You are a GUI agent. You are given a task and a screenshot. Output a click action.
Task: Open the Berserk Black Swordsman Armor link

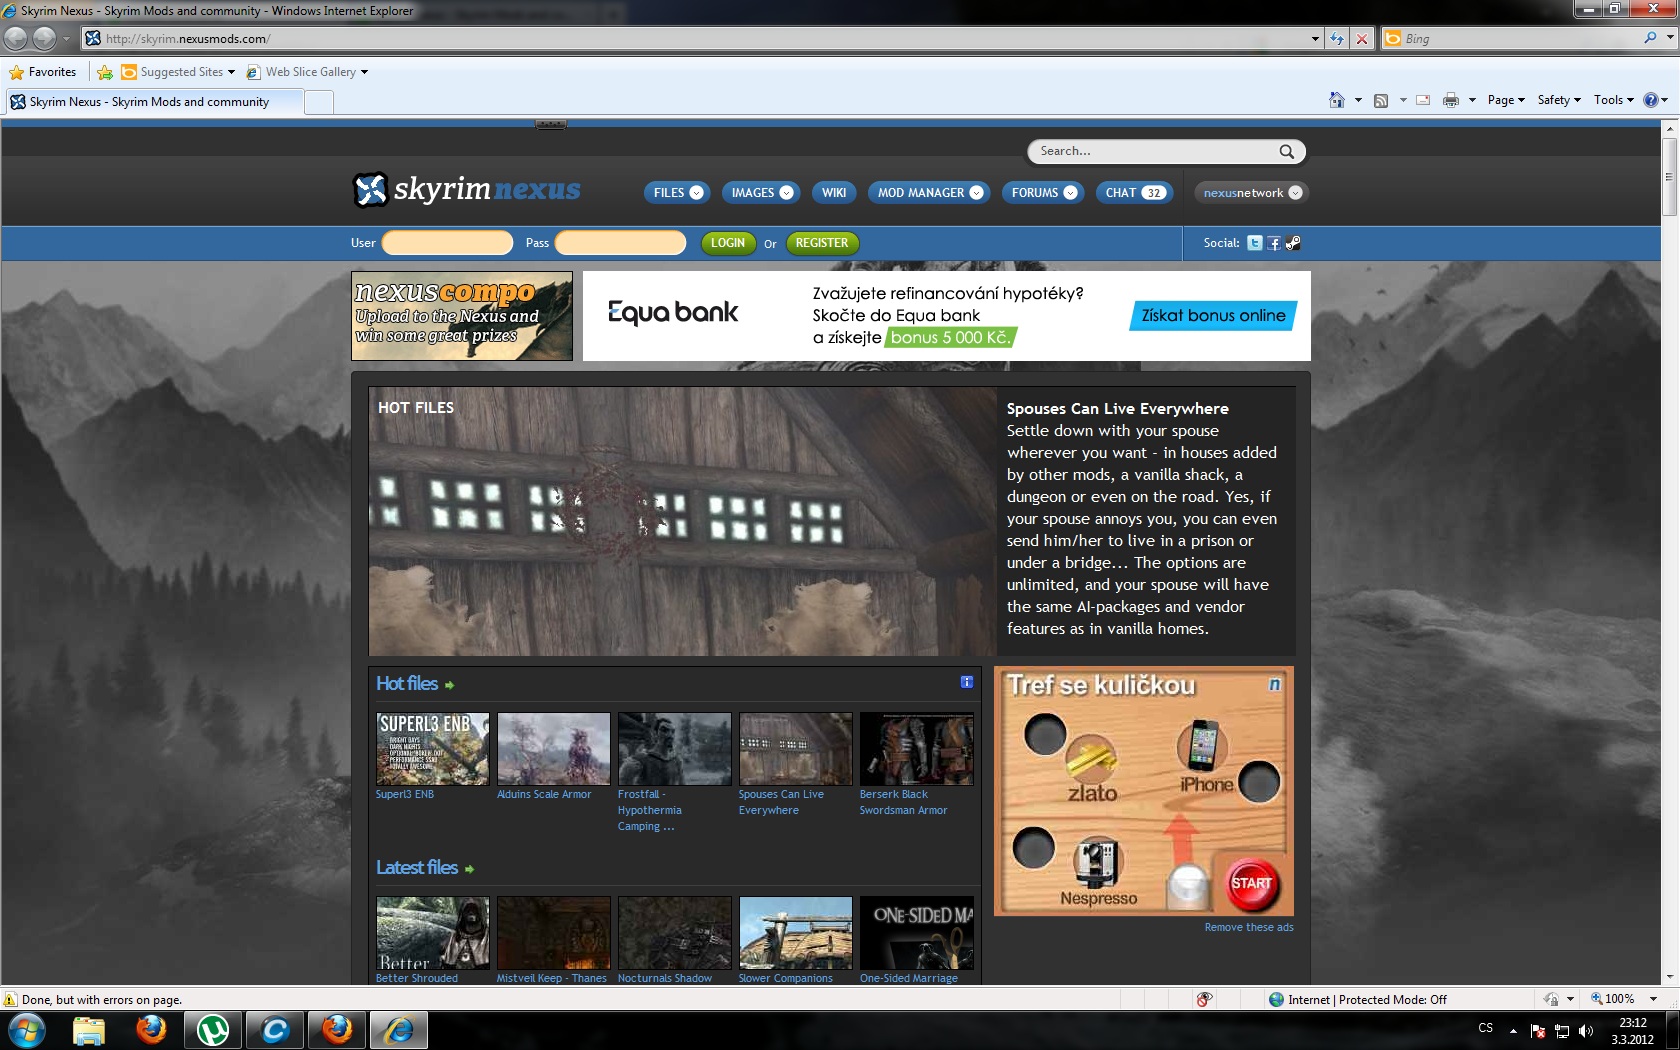[x=903, y=802]
